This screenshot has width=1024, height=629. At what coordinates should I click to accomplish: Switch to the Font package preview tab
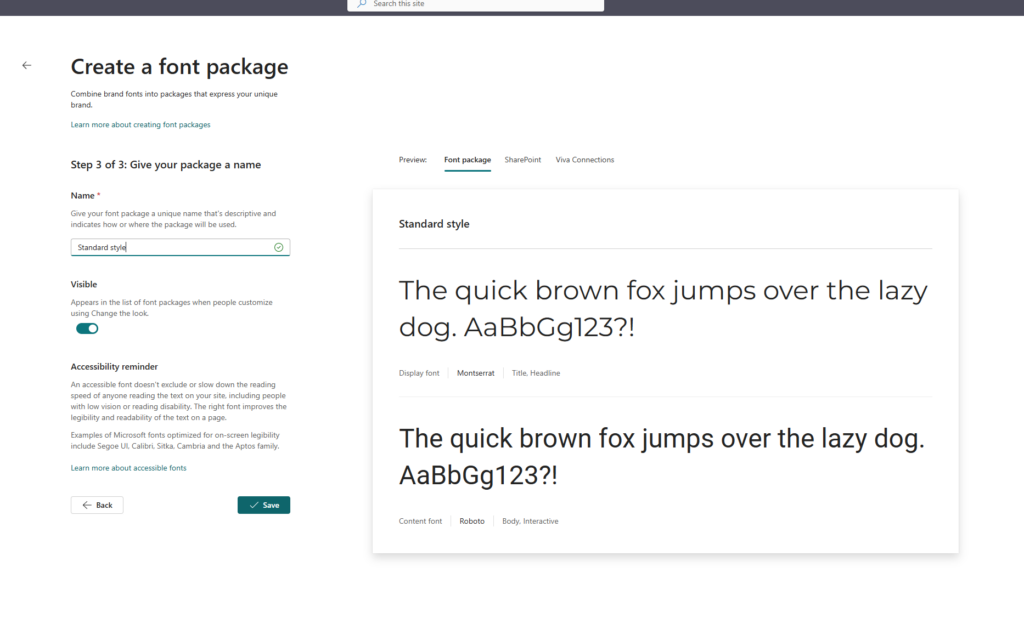coord(468,160)
